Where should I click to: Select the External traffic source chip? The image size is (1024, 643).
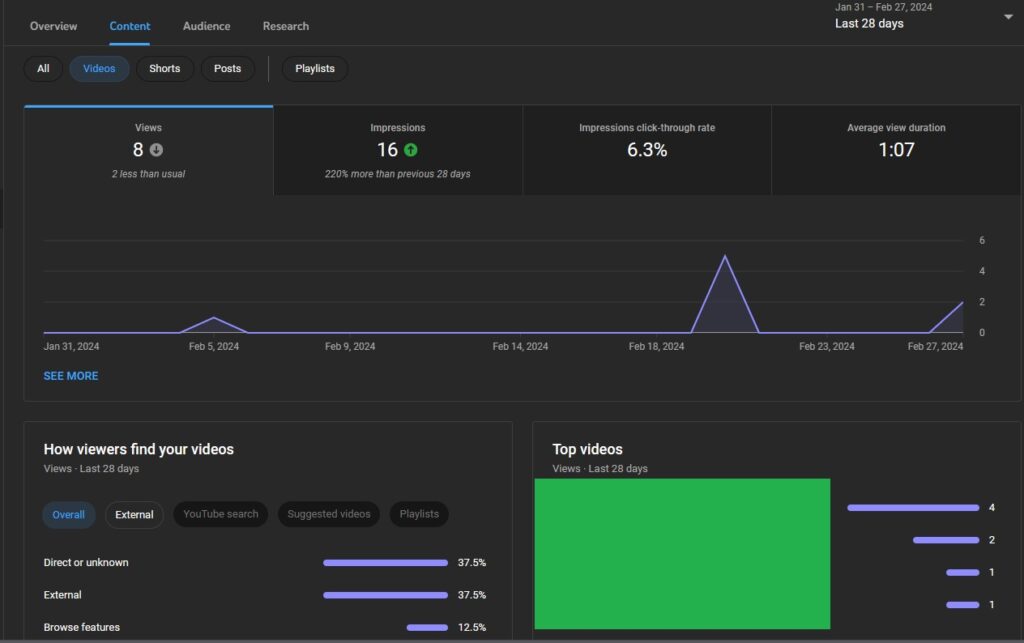134,515
